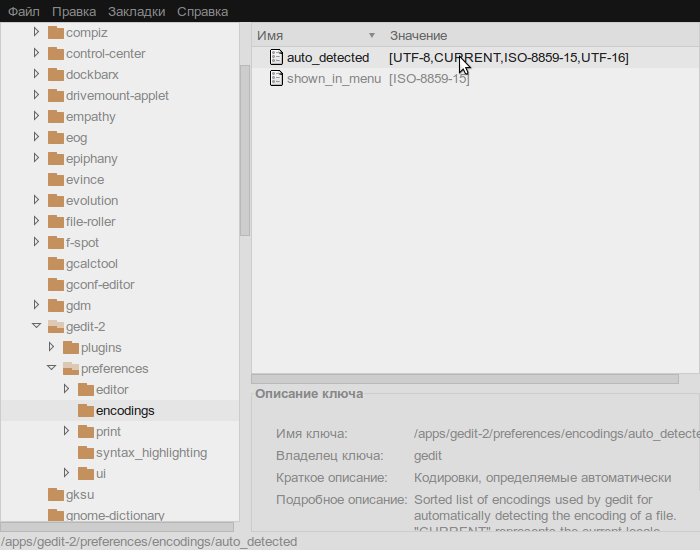Click the evolution folder icon

coord(56,200)
